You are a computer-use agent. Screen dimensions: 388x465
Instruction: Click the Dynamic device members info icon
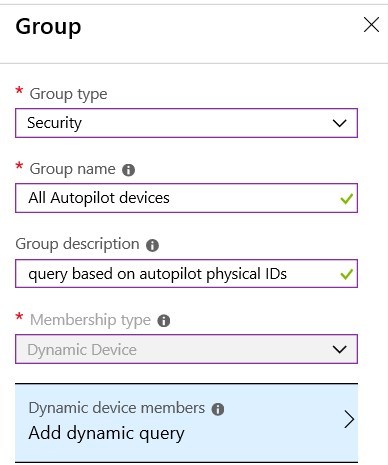[x=218, y=409]
